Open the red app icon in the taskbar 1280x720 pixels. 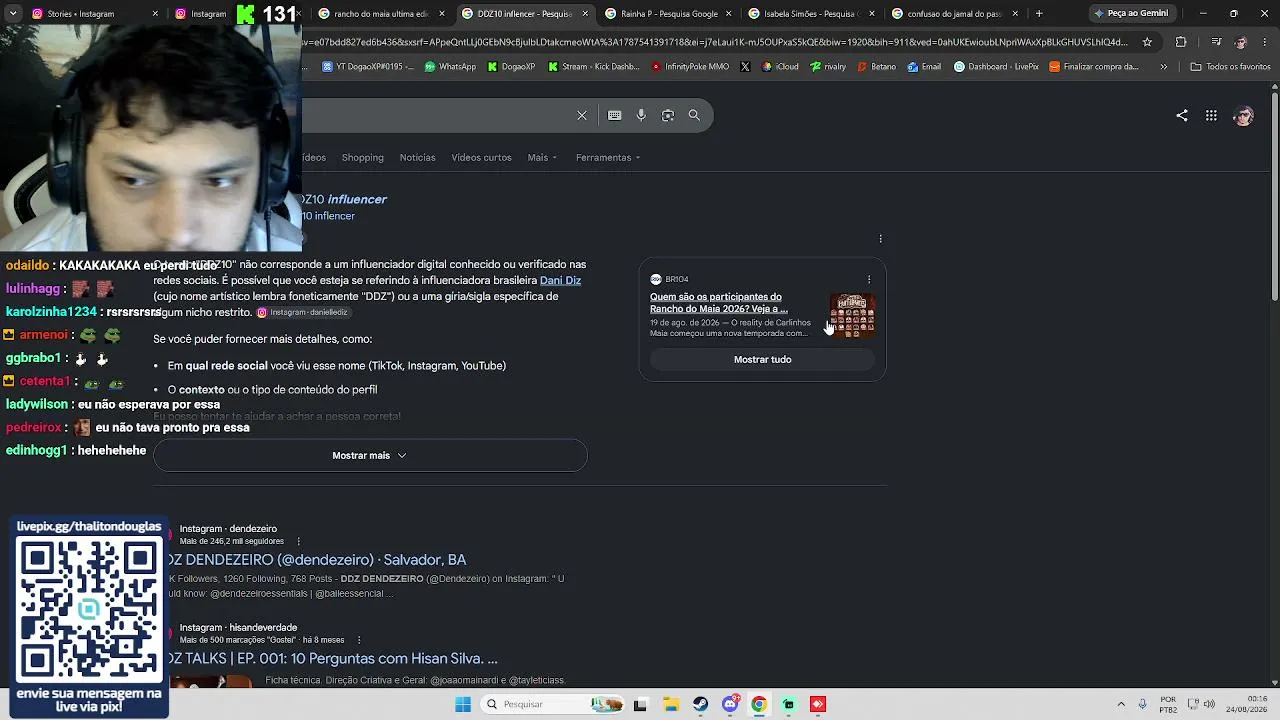[x=818, y=704]
